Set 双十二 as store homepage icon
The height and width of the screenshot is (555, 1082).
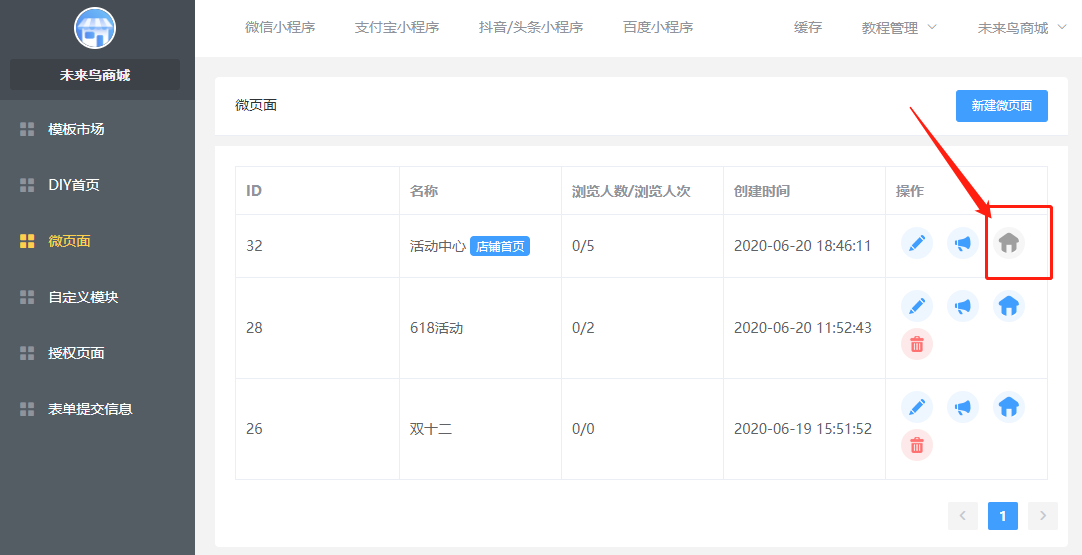click(1009, 407)
